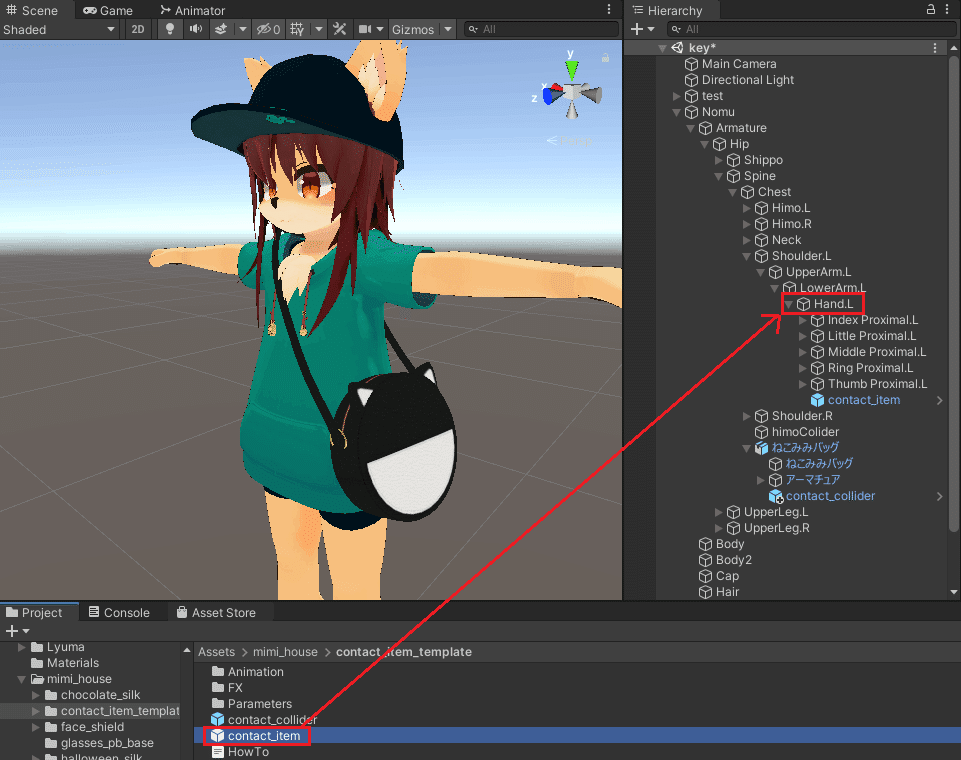The width and height of the screenshot is (961, 760).
Task: Collapse the Hand.L tree node
Action: [x=789, y=304]
